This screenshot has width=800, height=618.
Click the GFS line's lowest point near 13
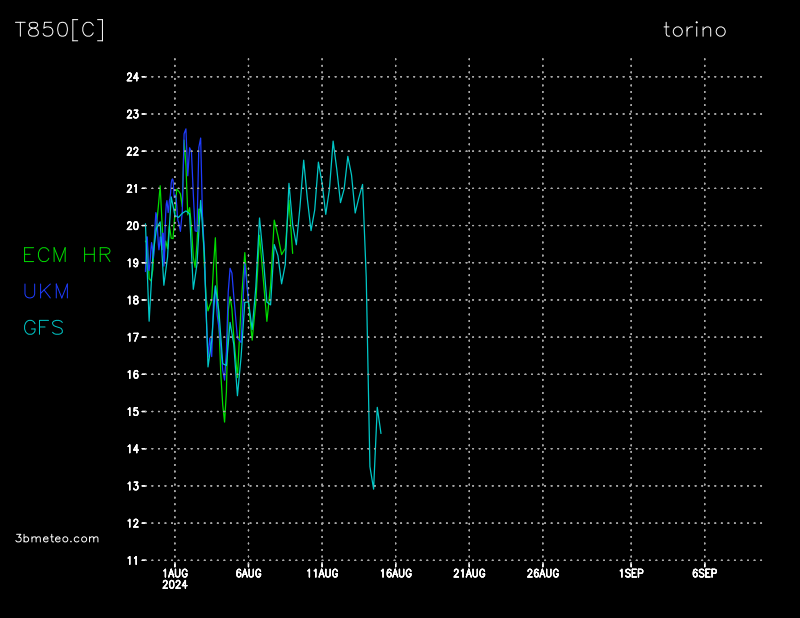373,488
